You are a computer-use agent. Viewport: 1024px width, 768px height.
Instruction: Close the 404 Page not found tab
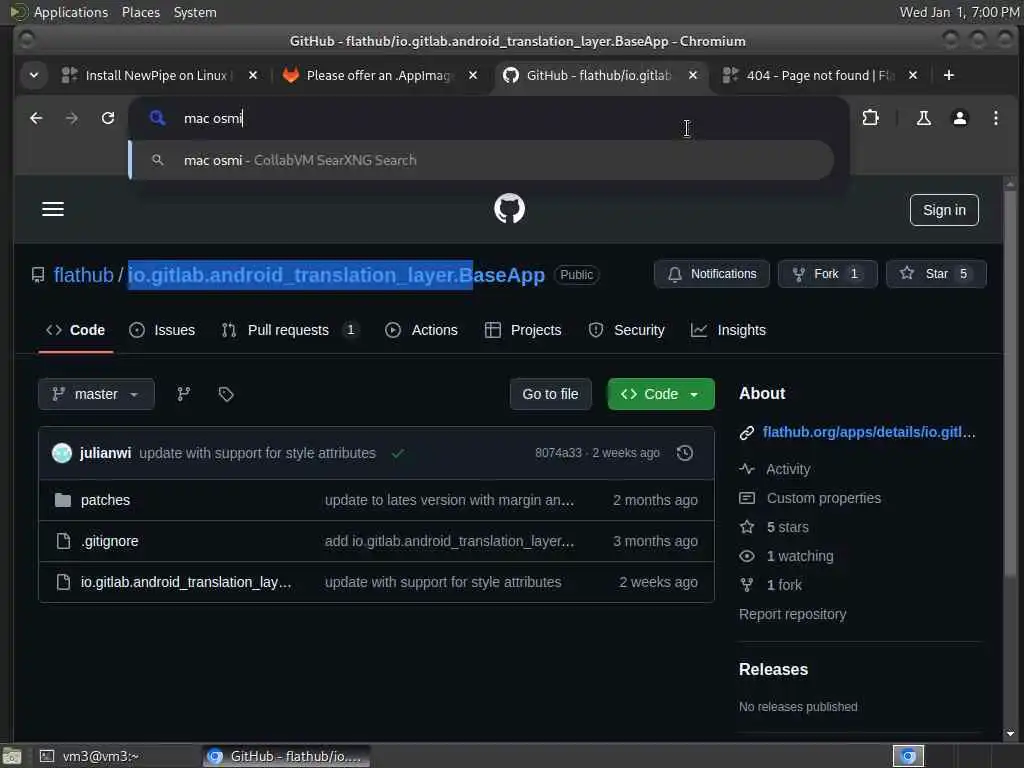coord(913,76)
